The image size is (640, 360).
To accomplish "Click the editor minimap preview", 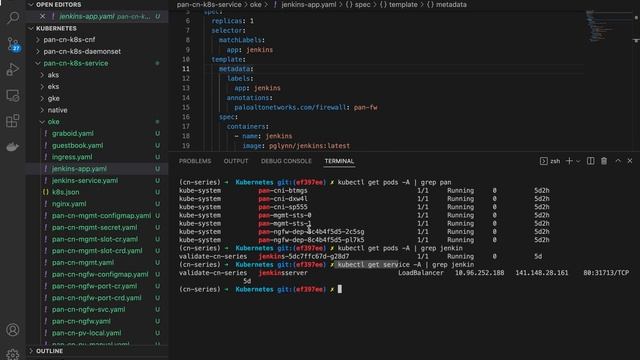I will pos(599,27).
